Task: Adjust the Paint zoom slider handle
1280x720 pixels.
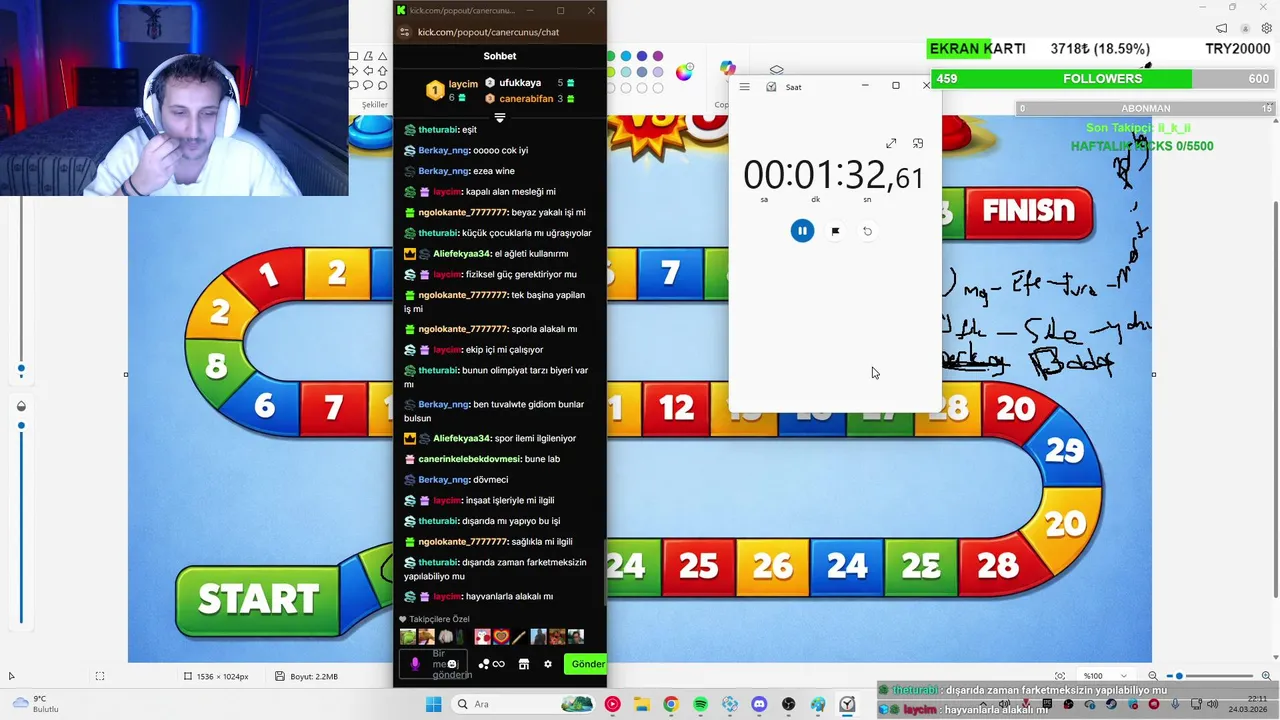Action: tap(1180, 676)
